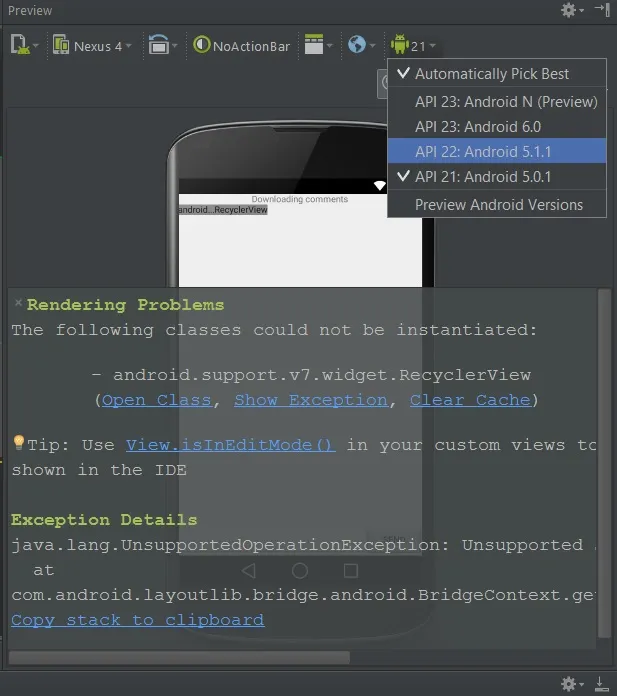Screen dimensions: 617x696
Task: Click the Downloading comments text in preview
Action: 300,199
